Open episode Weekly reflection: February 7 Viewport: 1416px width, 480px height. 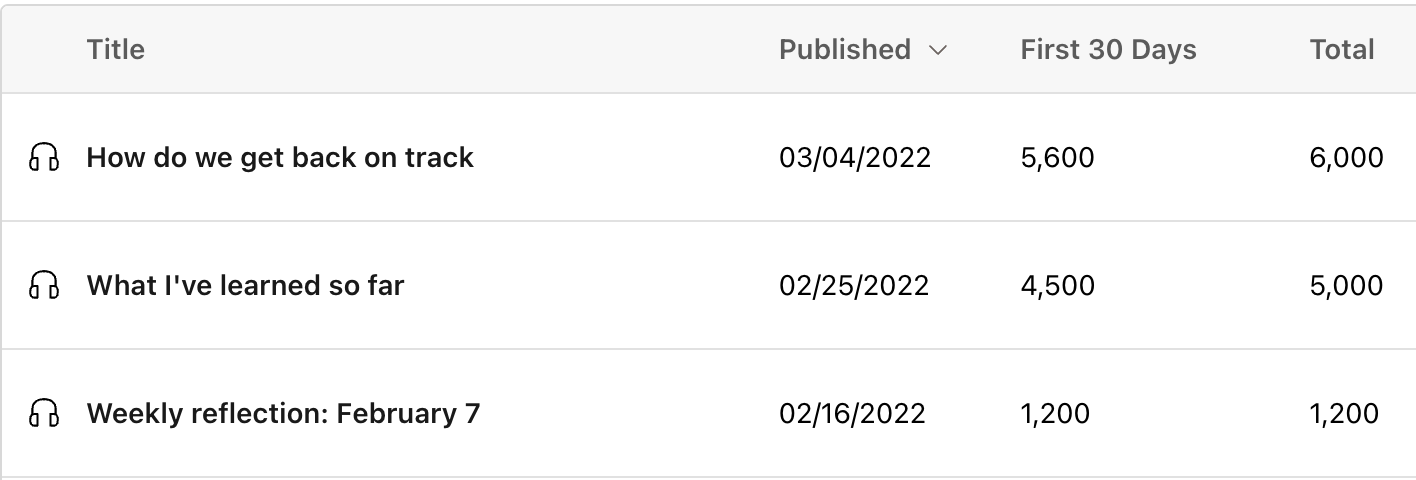(x=283, y=413)
